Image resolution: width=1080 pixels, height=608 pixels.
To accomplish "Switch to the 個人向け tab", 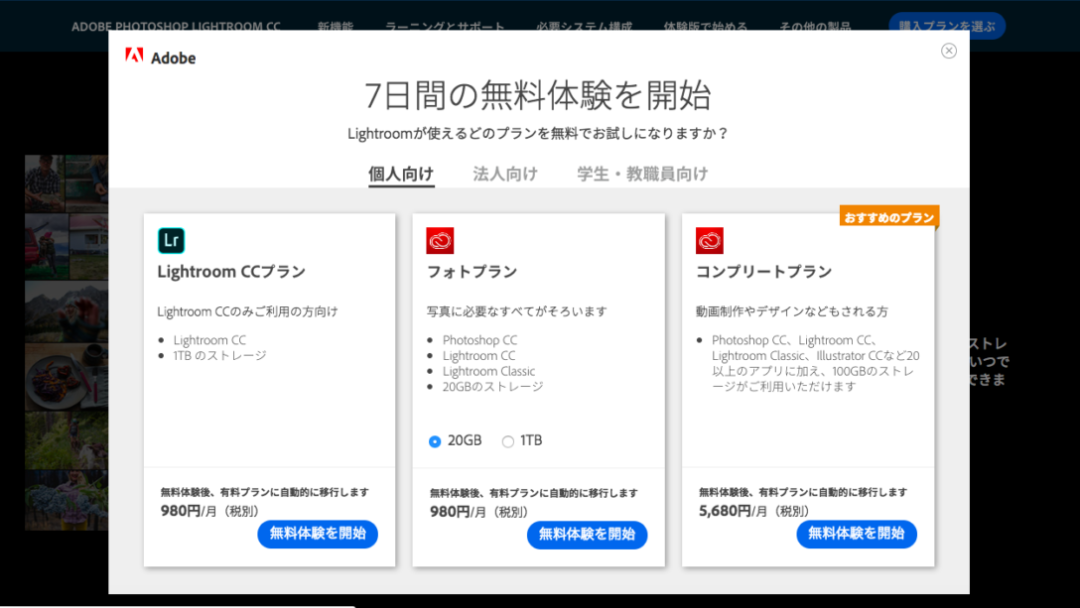I will click(x=401, y=174).
